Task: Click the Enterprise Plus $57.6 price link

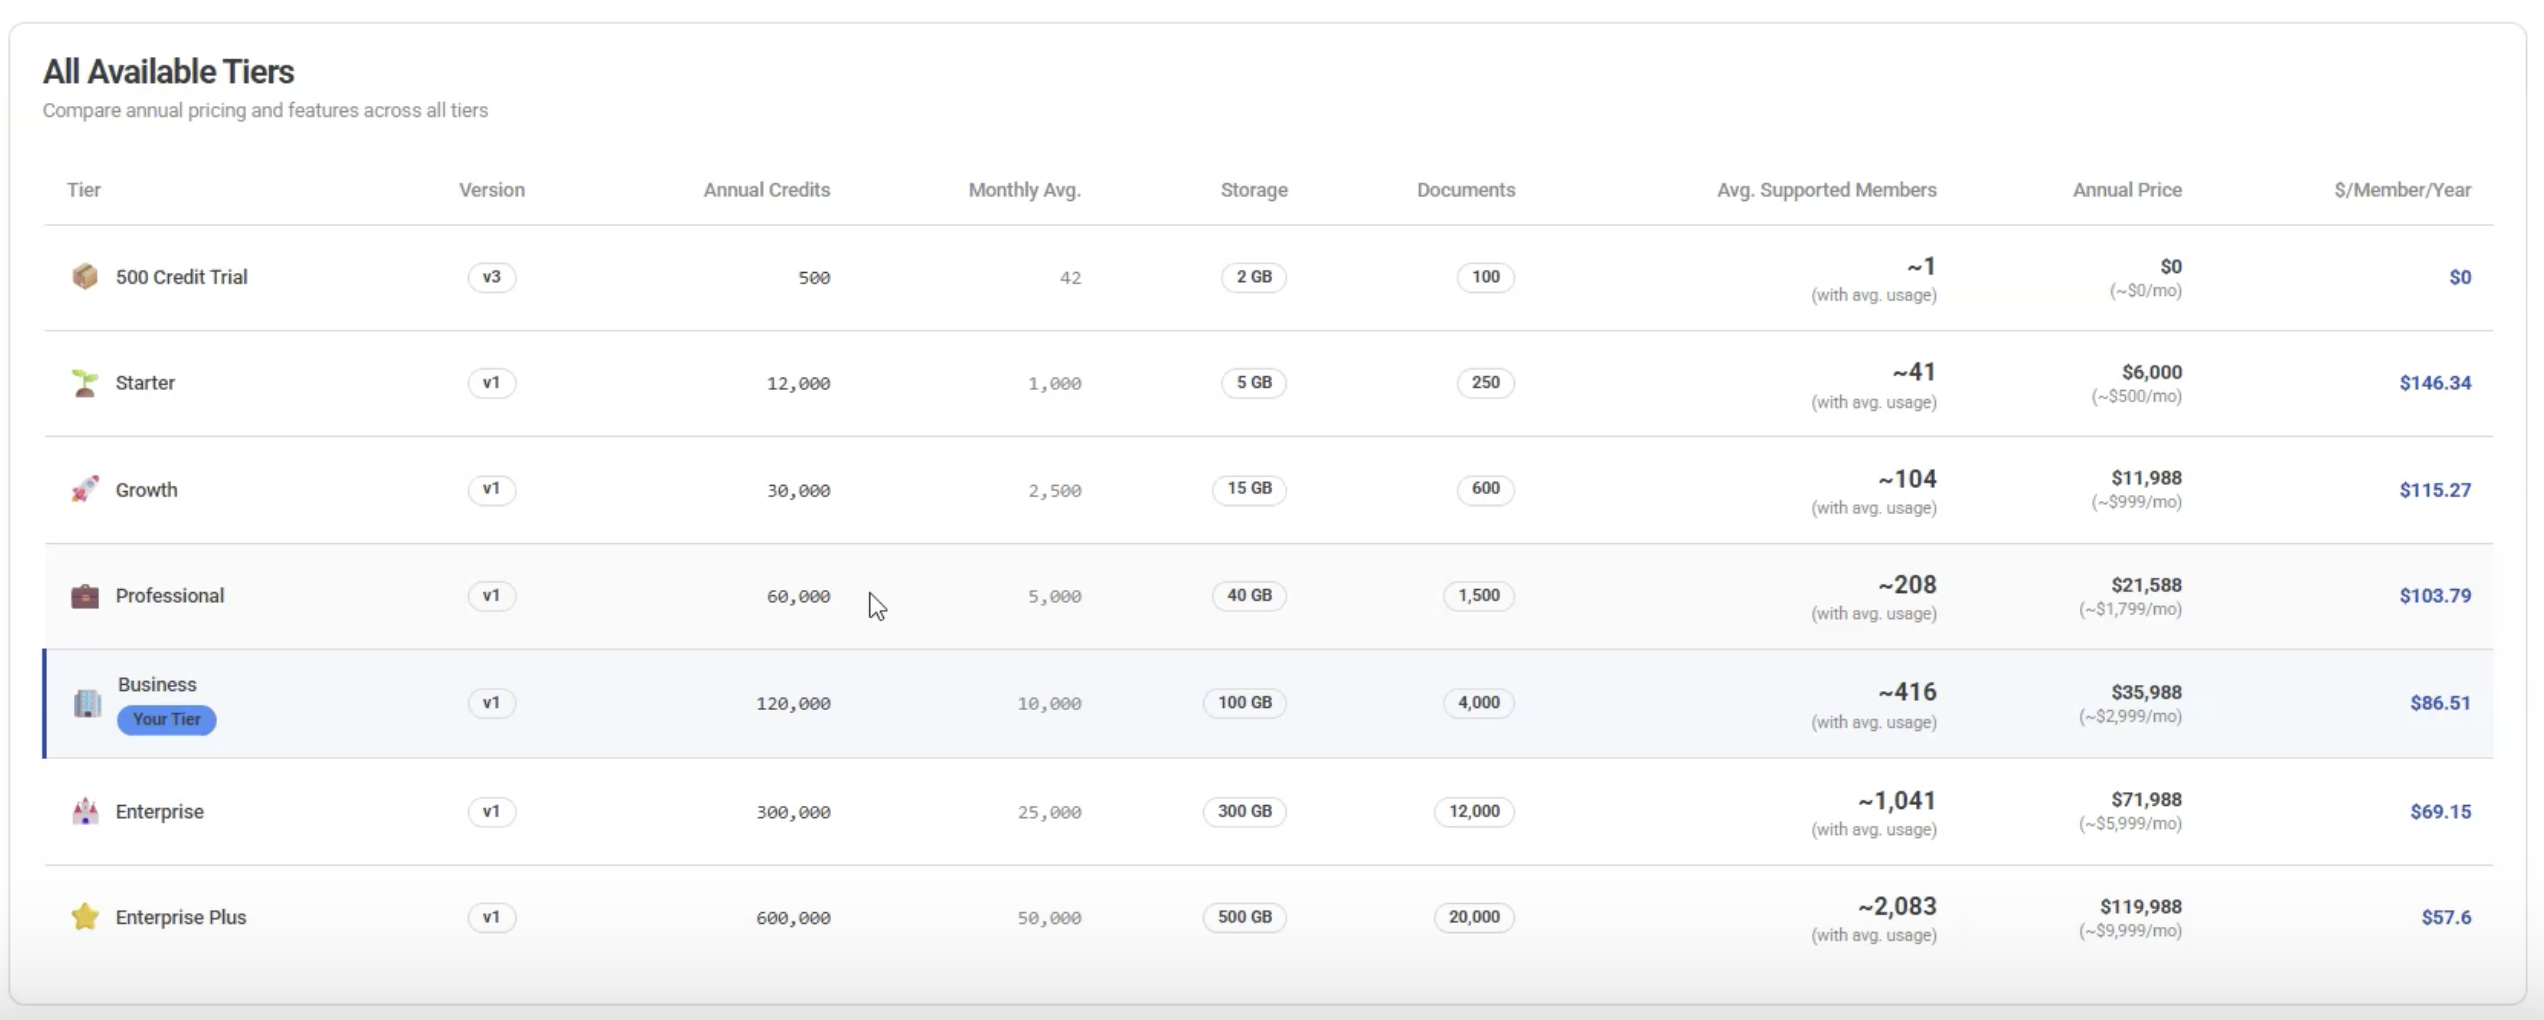Action: pyautogui.click(x=2445, y=917)
